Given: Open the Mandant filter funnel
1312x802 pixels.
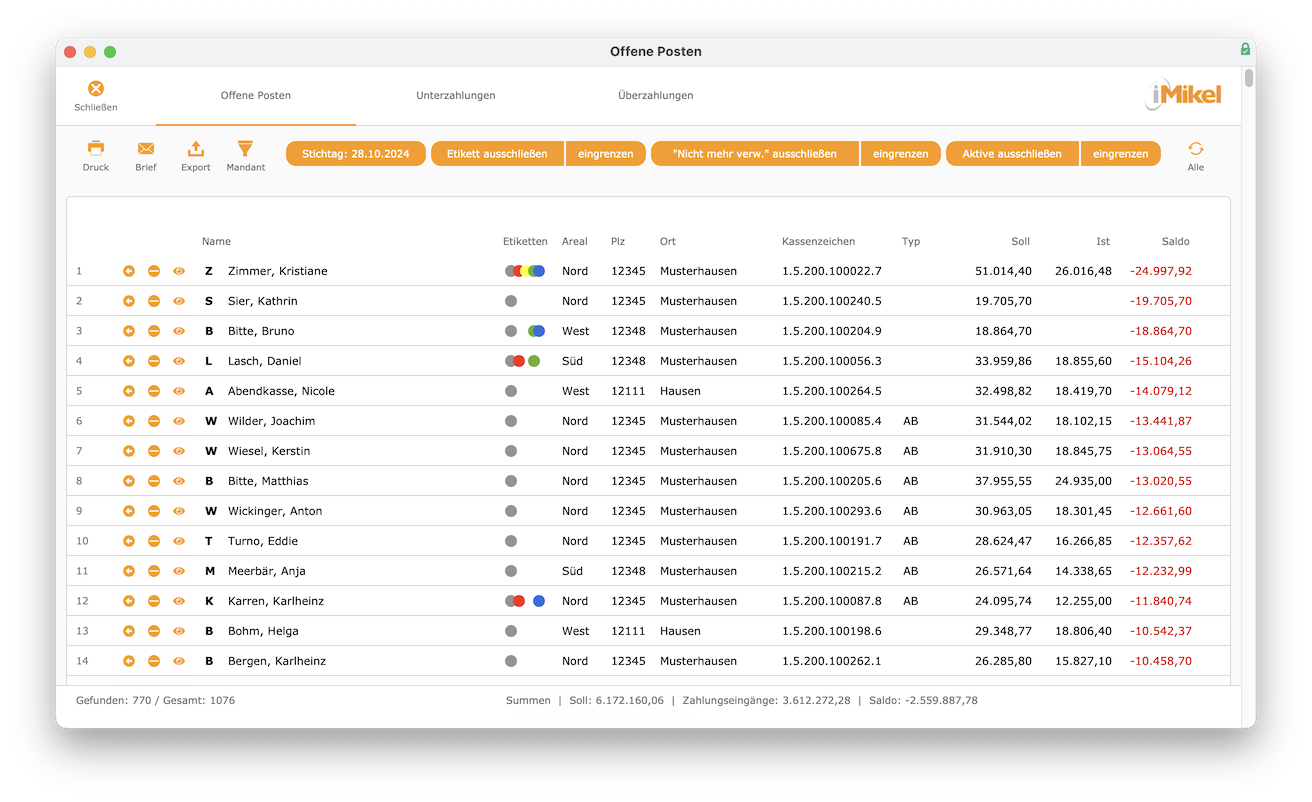Looking at the screenshot, I should tap(245, 148).
